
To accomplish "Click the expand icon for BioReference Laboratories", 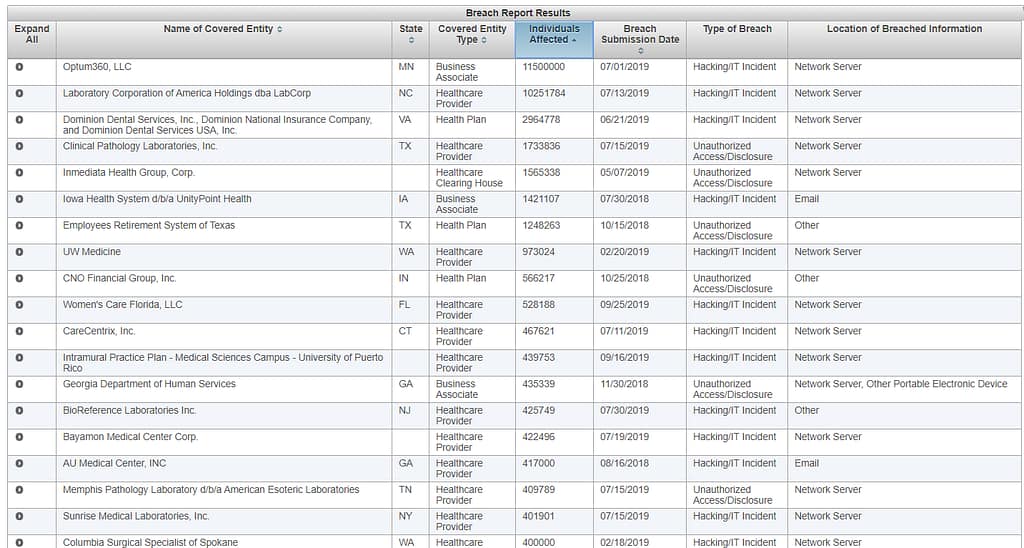I will 19,411.
